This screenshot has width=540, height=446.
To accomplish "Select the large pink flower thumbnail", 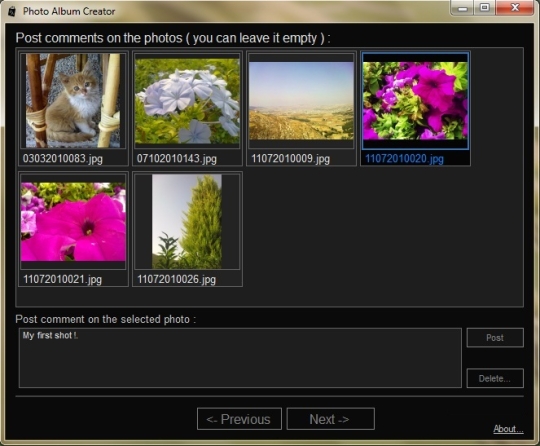I will tap(73, 221).
